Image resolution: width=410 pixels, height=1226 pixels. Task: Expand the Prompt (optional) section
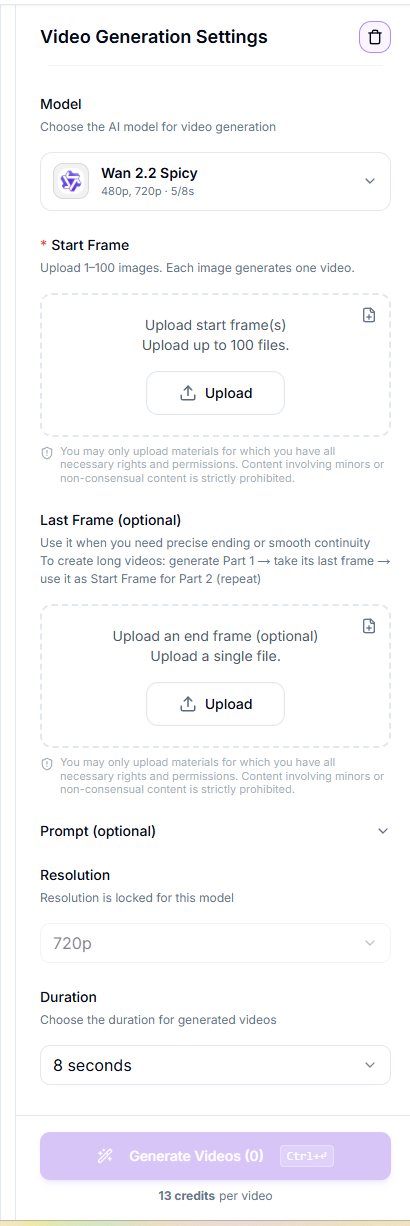[215, 831]
